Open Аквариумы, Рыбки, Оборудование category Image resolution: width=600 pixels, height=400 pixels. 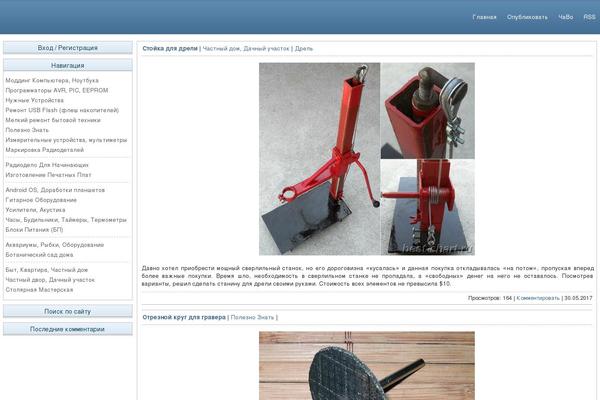point(55,245)
